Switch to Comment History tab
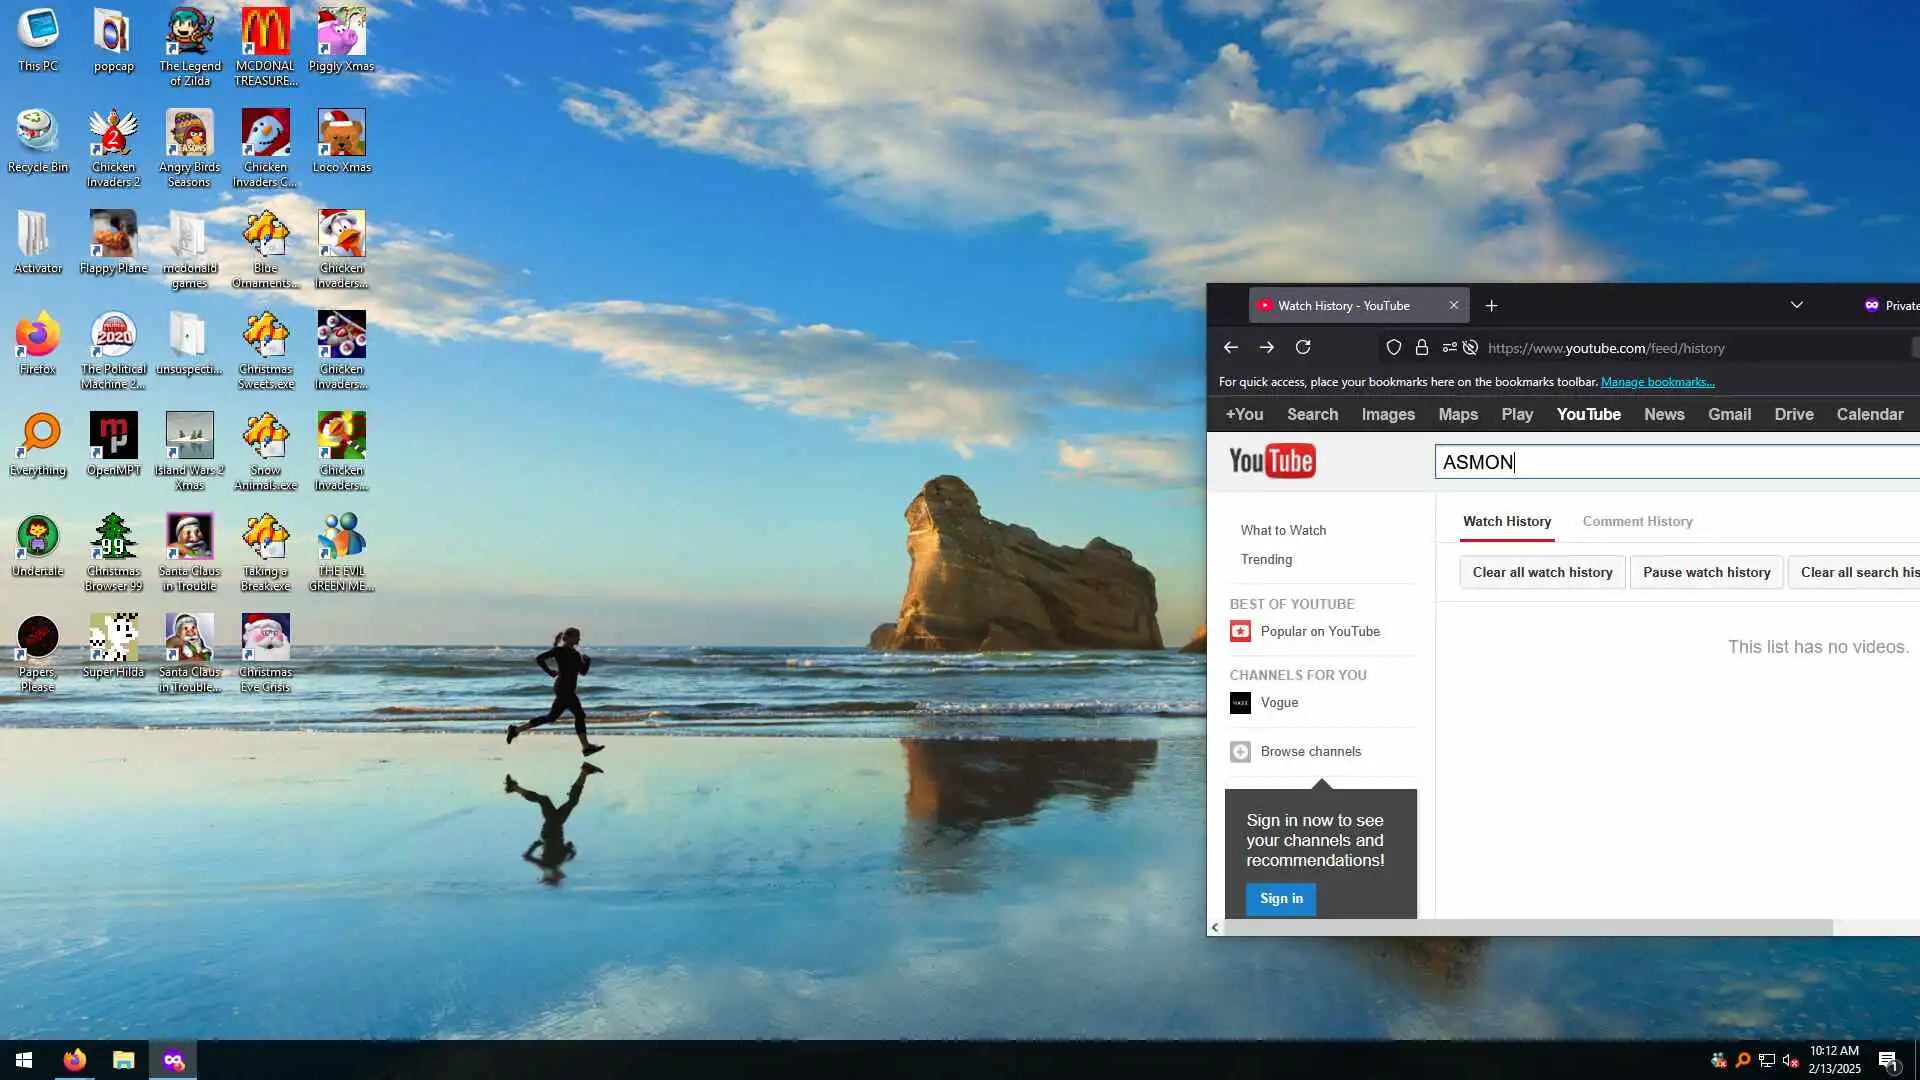 point(1637,521)
